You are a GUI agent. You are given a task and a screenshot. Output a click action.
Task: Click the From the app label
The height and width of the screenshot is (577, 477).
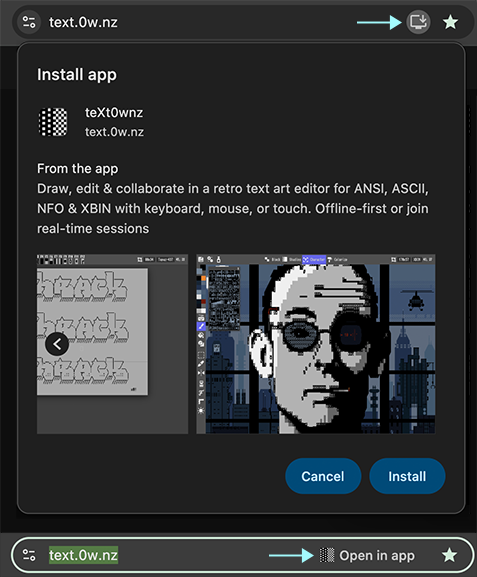[x=78, y=169]
